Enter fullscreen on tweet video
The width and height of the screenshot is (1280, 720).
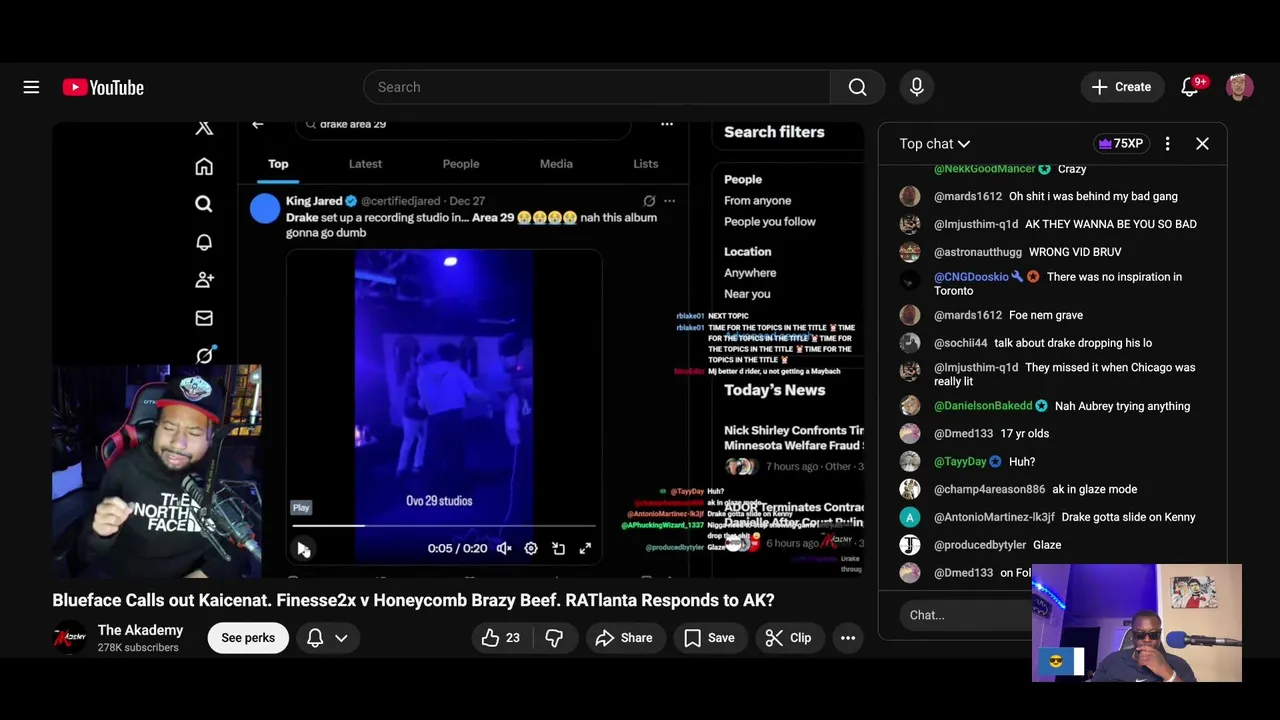(585, 548)
